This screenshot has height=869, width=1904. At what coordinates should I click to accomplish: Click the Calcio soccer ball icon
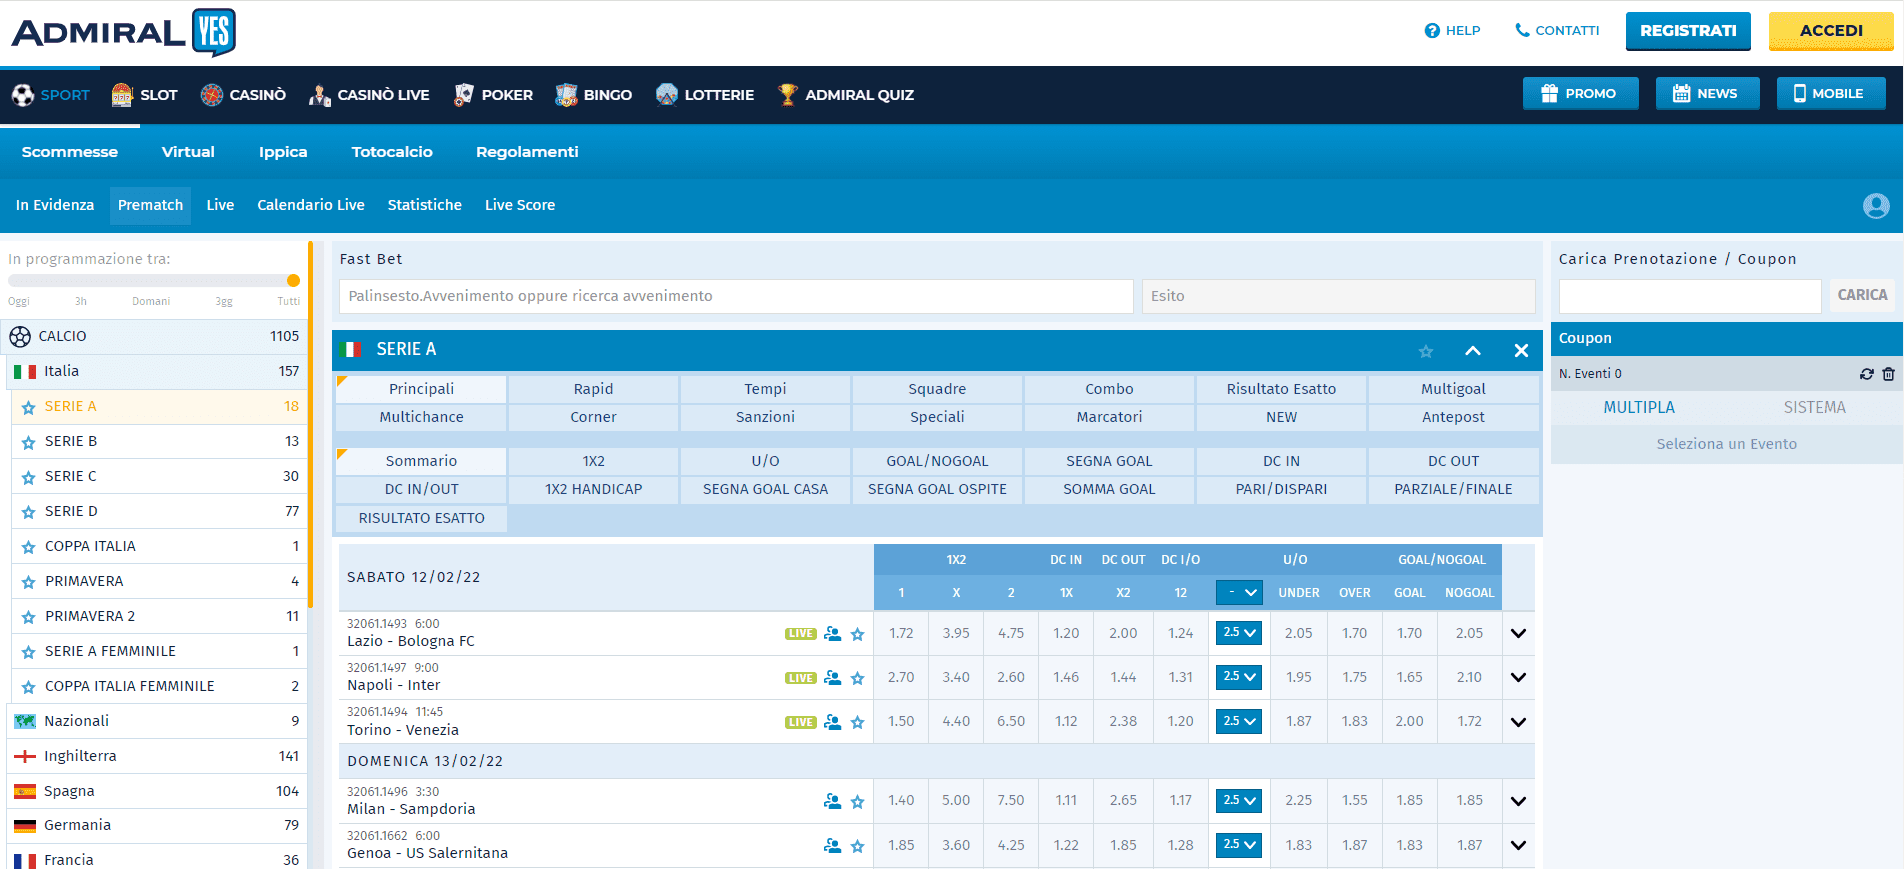20,337
